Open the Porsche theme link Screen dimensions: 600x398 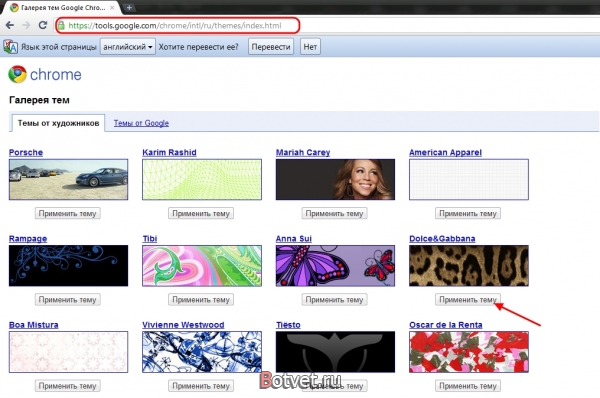pyautogui.click(x=26, y=152)
